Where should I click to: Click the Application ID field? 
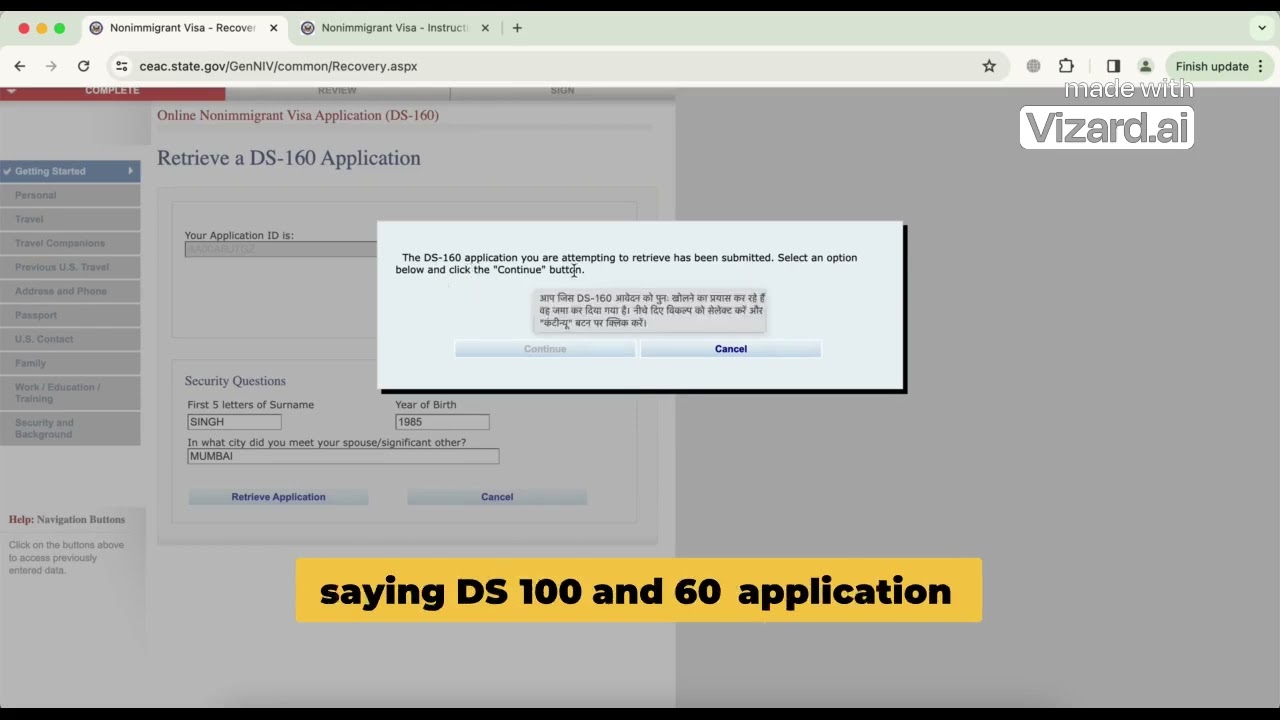point(281,249)
